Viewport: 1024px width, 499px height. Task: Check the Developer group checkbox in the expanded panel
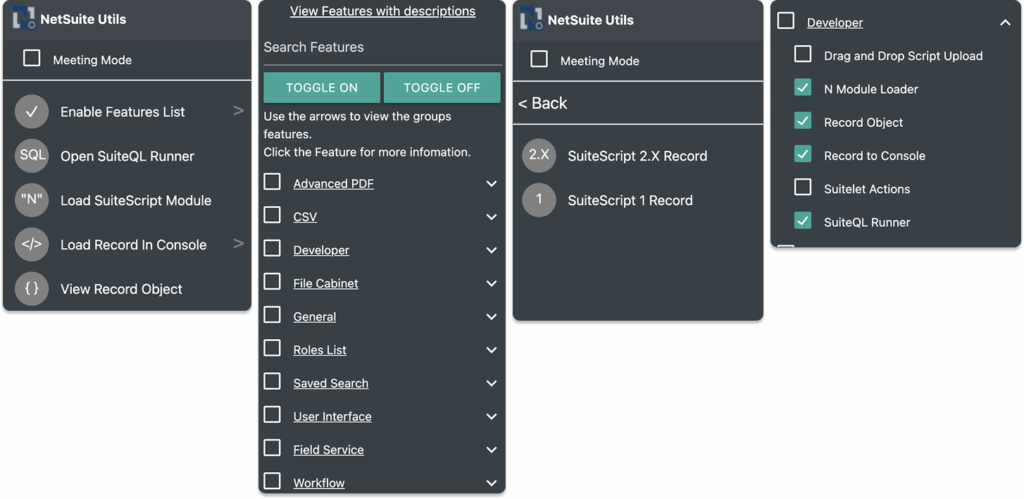pyautogui.click(x=786, y=22)
